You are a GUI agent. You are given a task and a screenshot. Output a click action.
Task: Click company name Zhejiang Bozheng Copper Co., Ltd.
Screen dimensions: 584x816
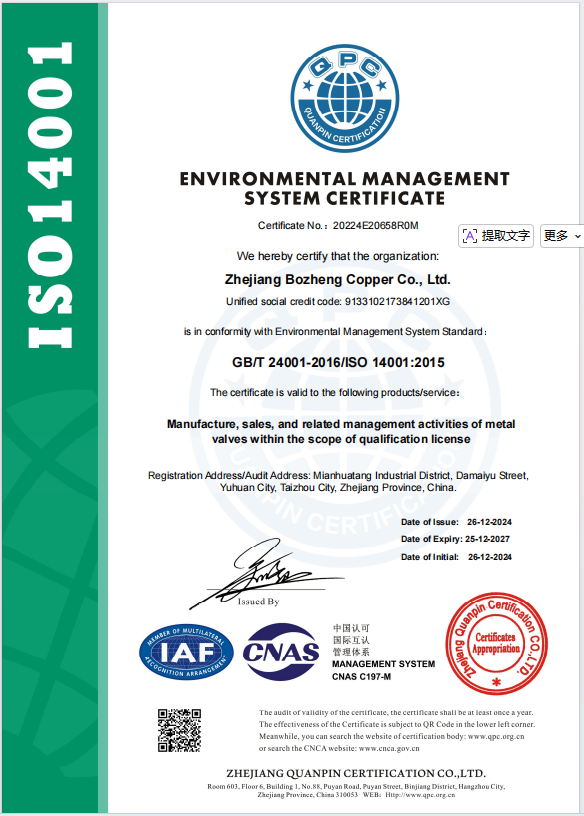(x=337, y=279)
